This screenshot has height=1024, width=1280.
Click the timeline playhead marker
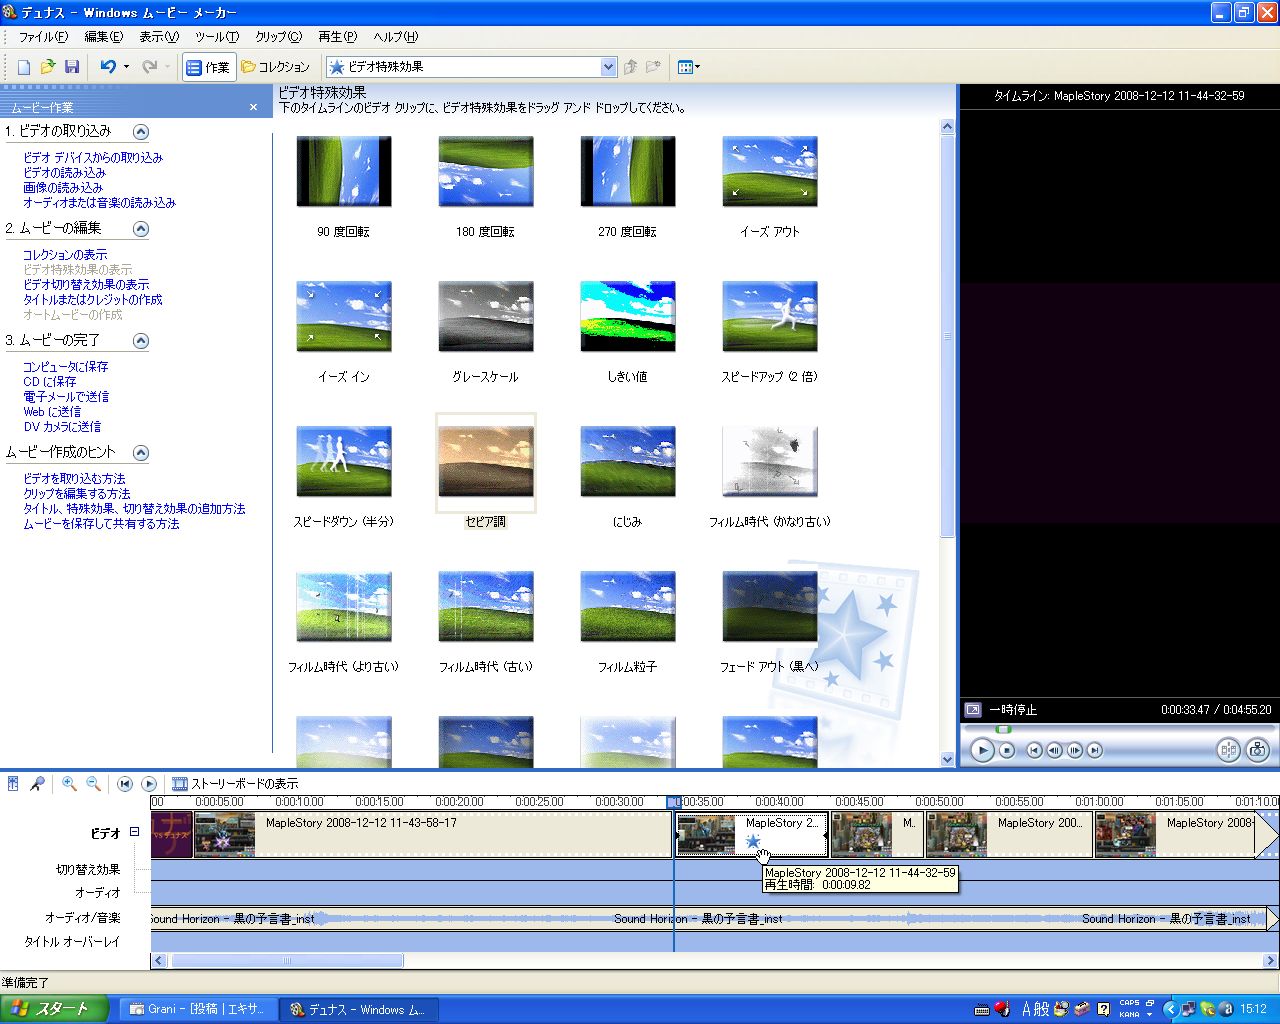click(674, 802)
